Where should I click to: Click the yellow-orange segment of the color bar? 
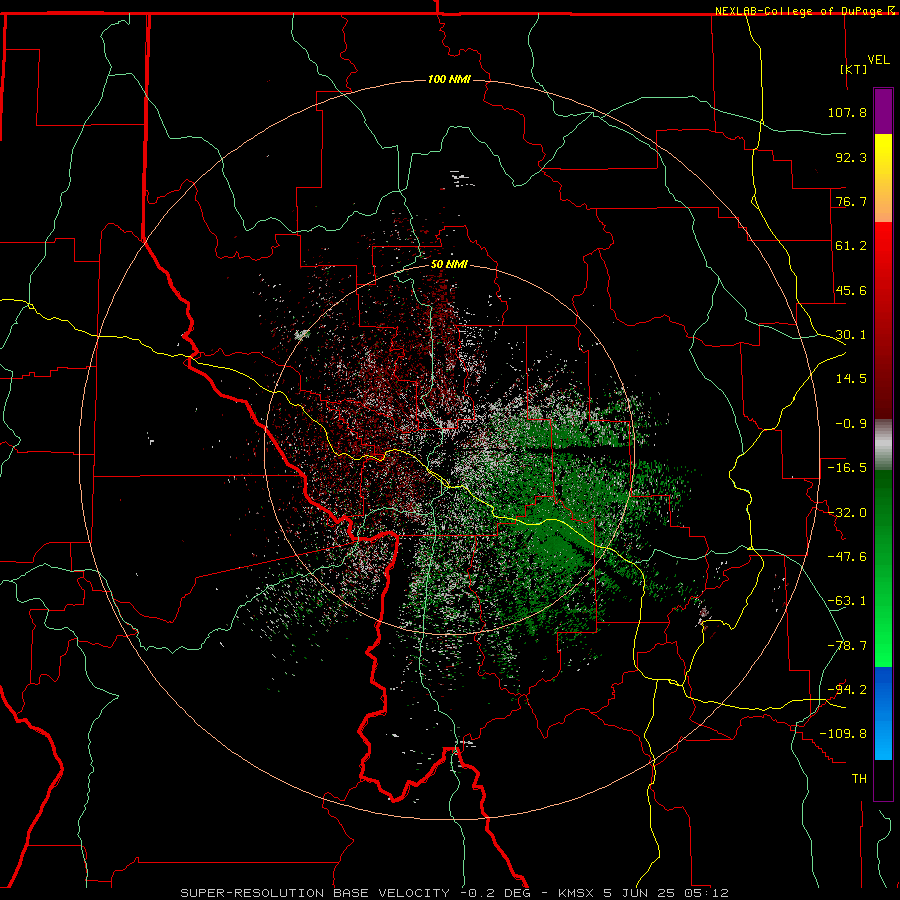point(883,178)
